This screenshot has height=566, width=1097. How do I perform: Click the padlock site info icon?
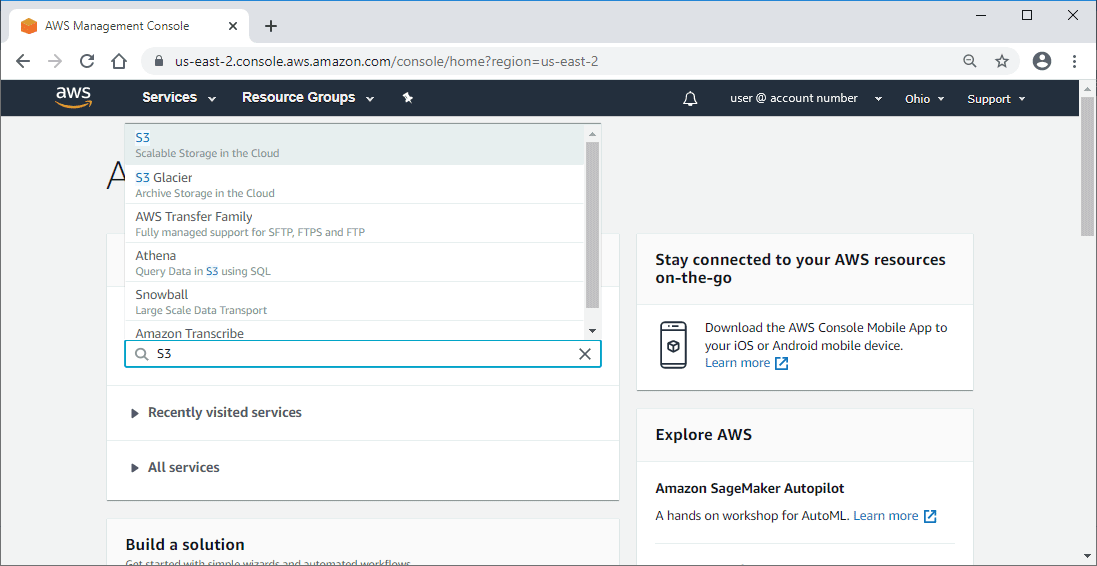tap(159, 62)
